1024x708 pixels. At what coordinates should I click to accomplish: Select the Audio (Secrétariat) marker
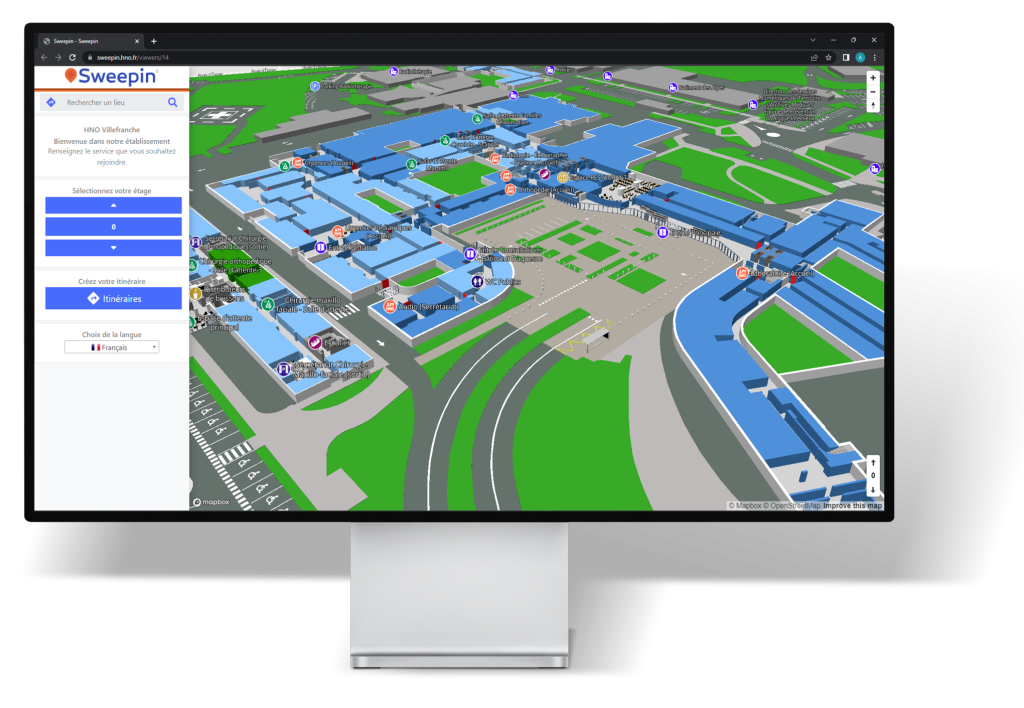390,306
